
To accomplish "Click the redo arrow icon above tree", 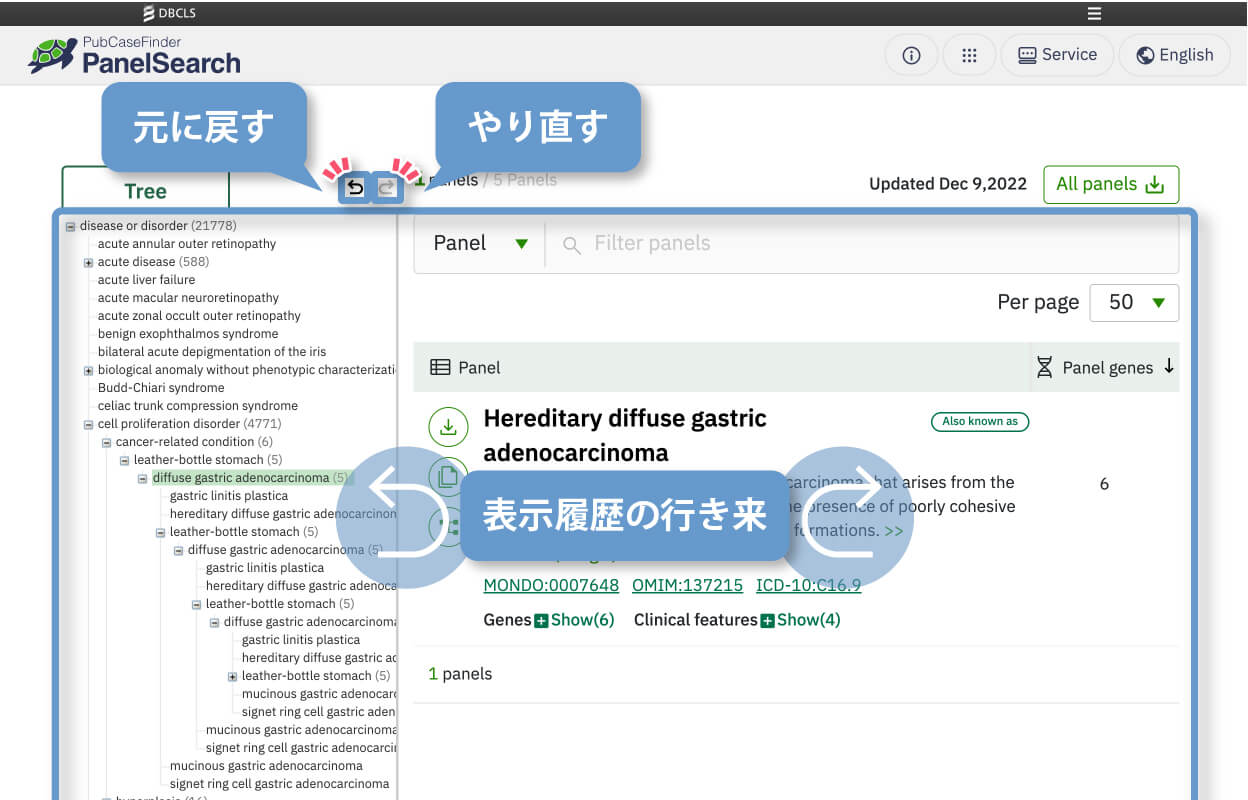I will 388,187.
